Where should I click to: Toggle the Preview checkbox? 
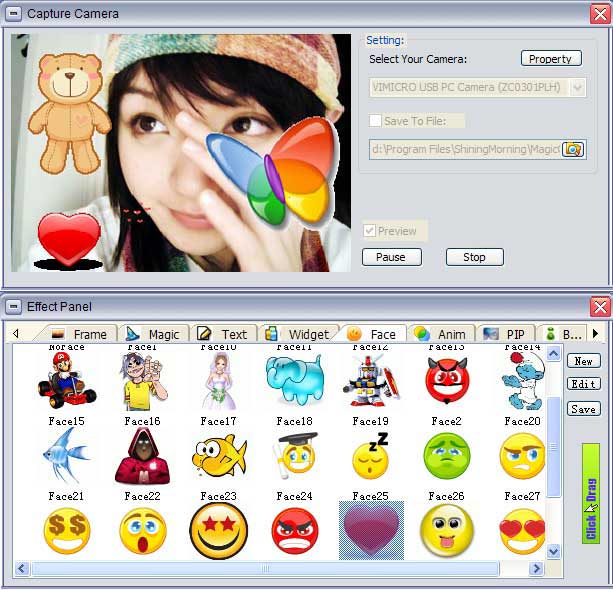(369, 230)
